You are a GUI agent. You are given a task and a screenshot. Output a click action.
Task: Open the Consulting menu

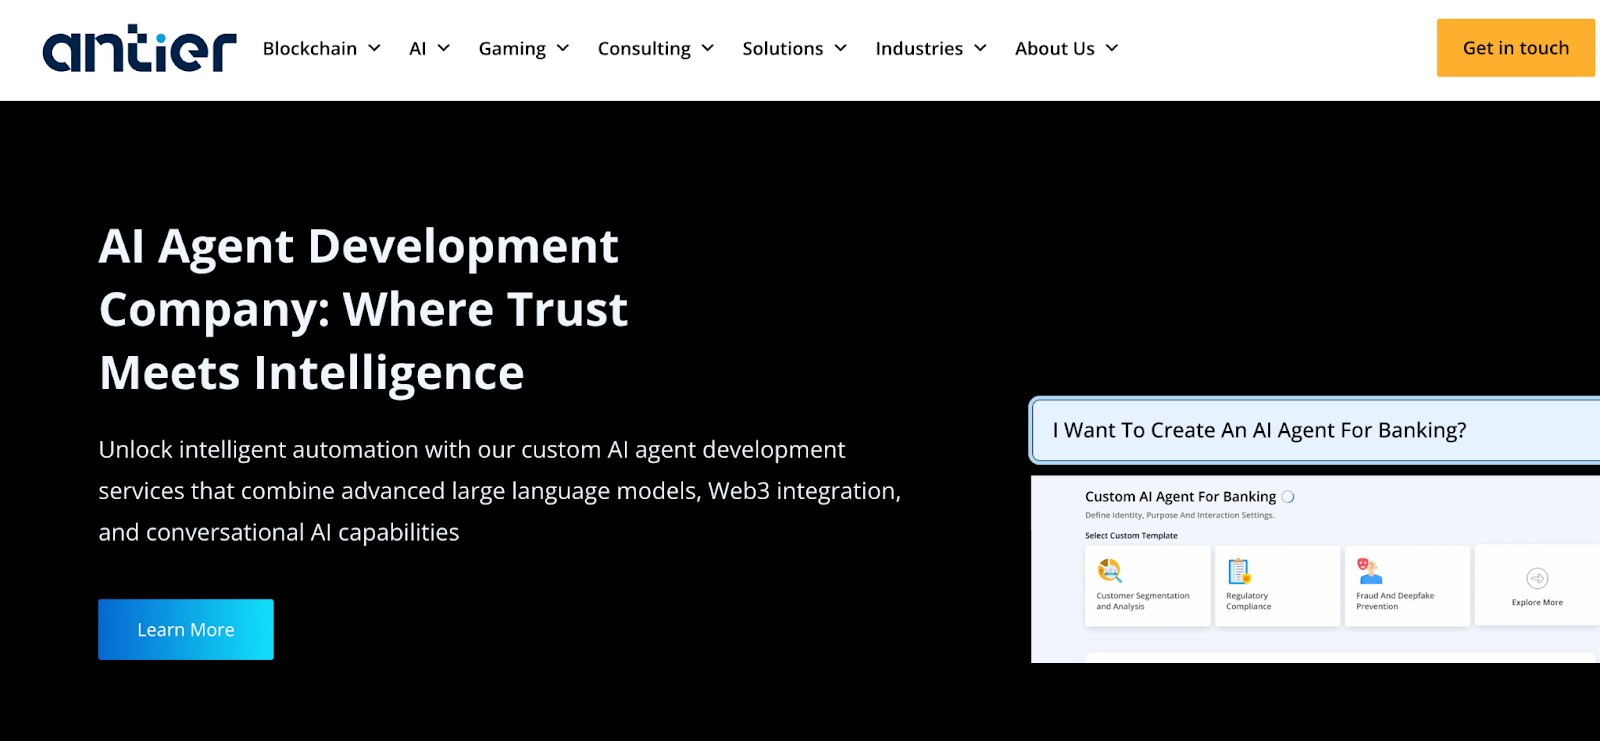pos(644,49)
